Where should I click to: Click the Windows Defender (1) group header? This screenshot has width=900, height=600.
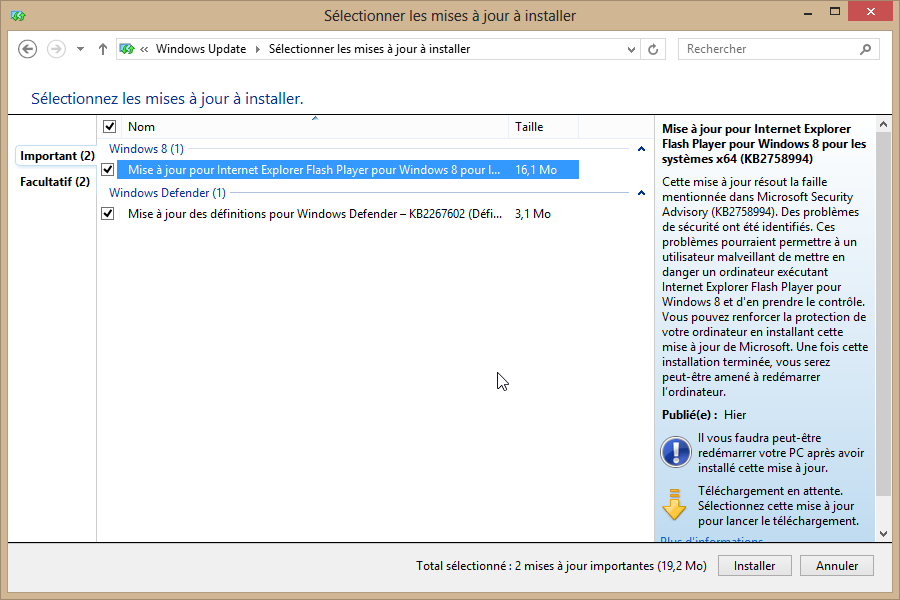167,193
